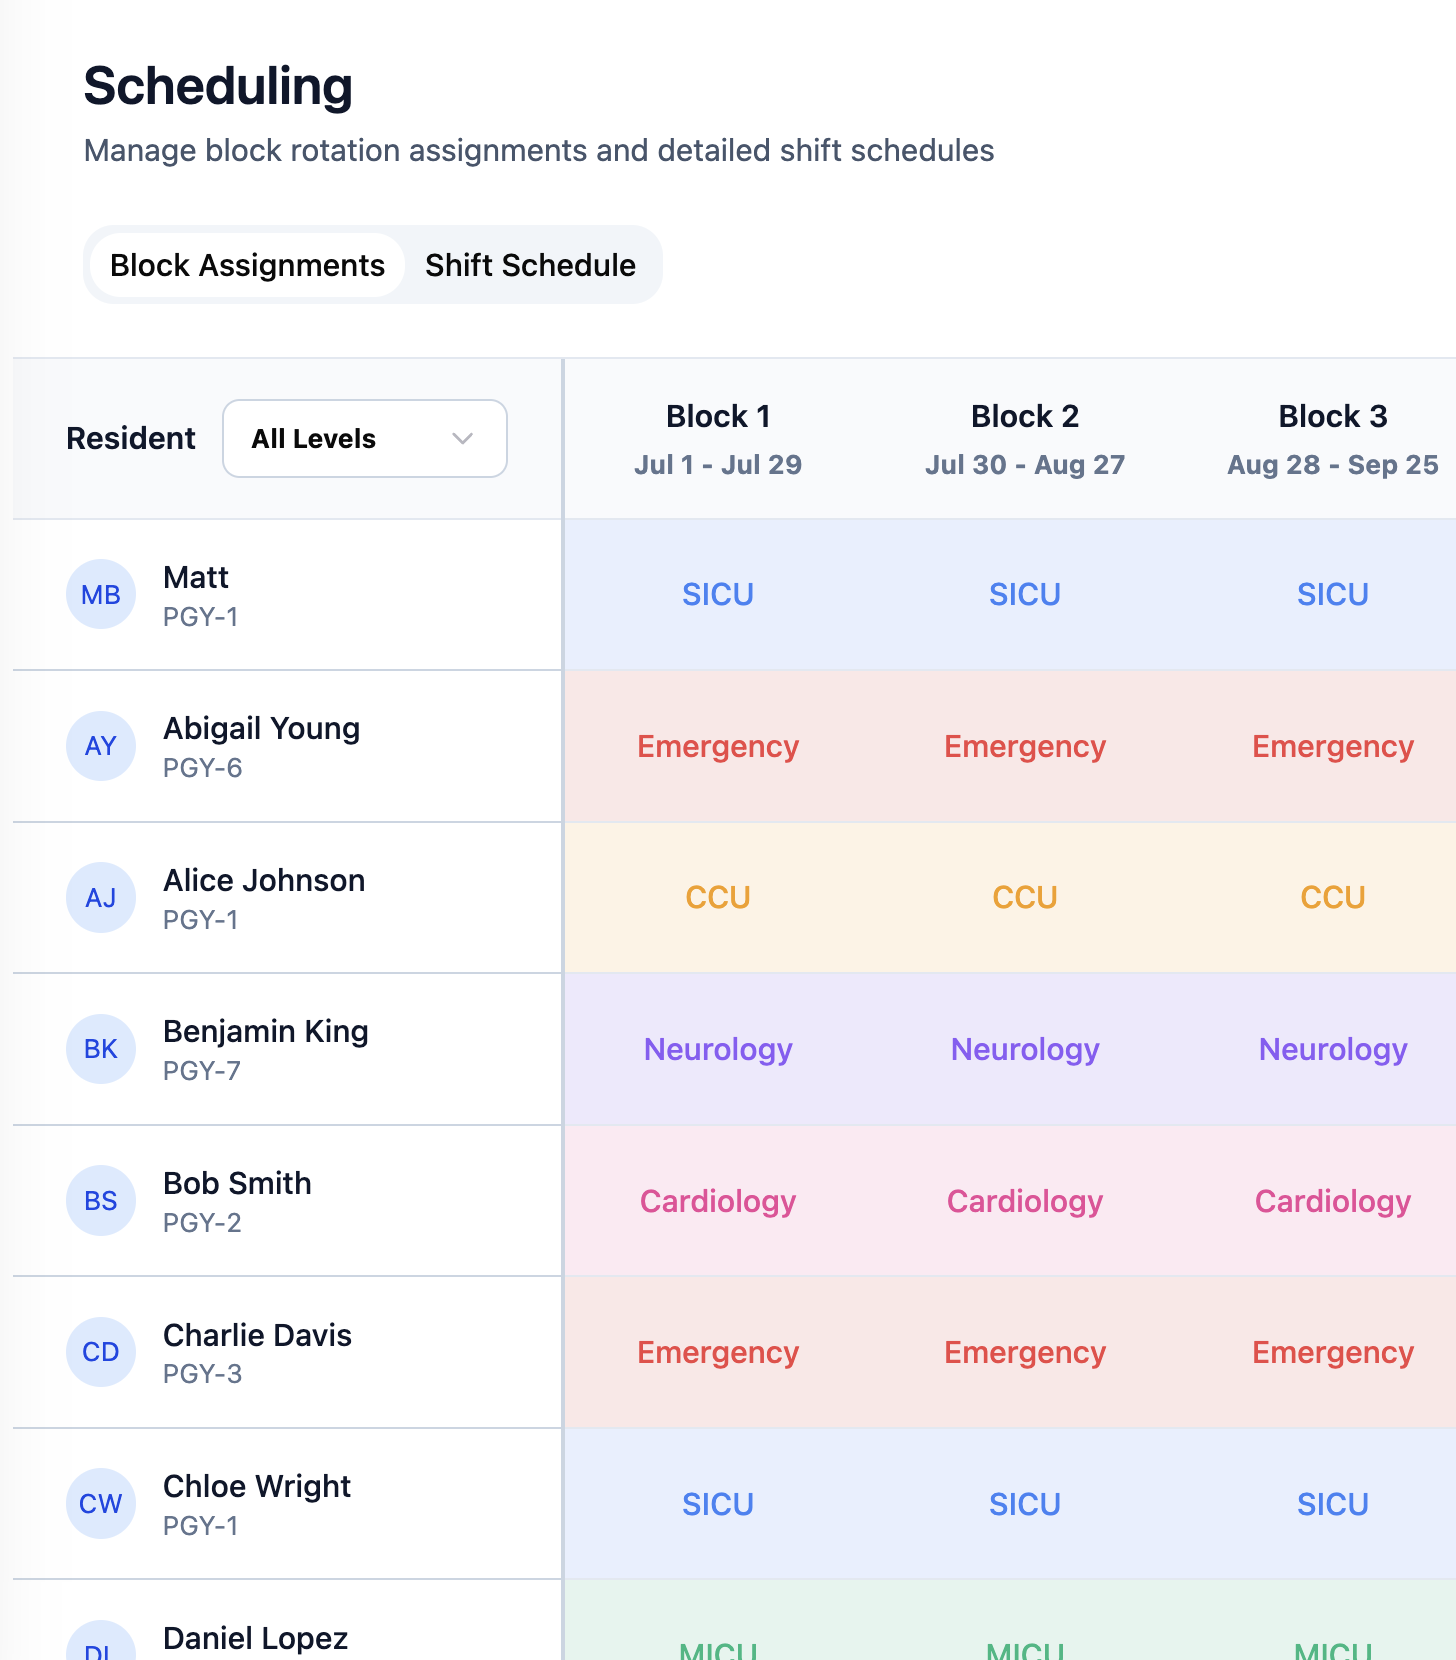
Task: Switch to the Shift Schedule tab
Action: [530, 265]
